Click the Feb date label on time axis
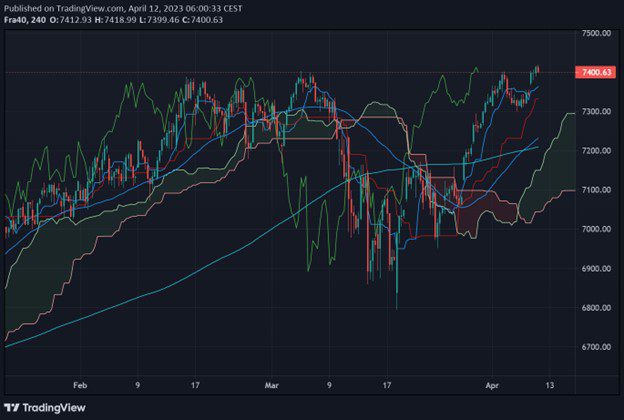 coord(80,385)
